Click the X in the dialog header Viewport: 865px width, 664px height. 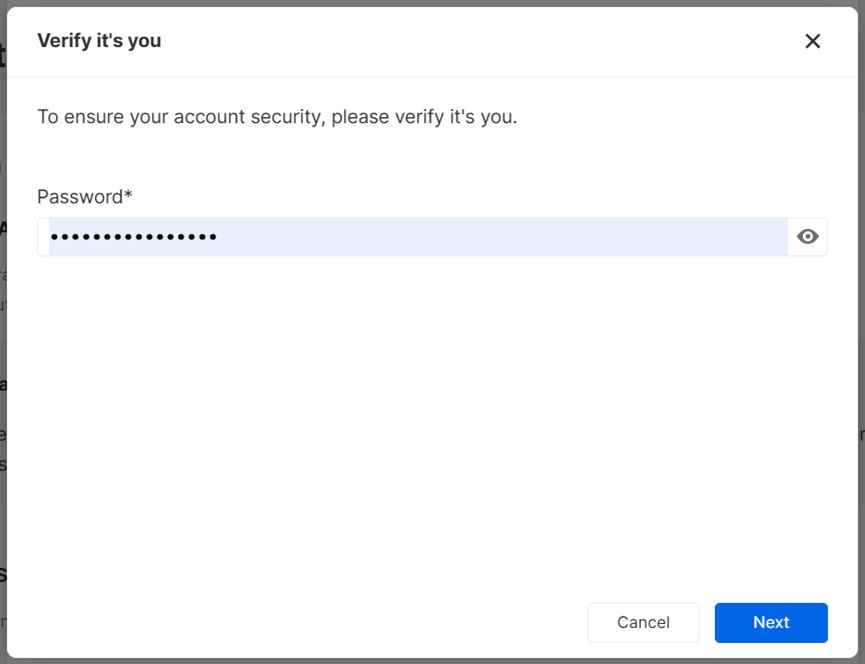tap(813, 41)
